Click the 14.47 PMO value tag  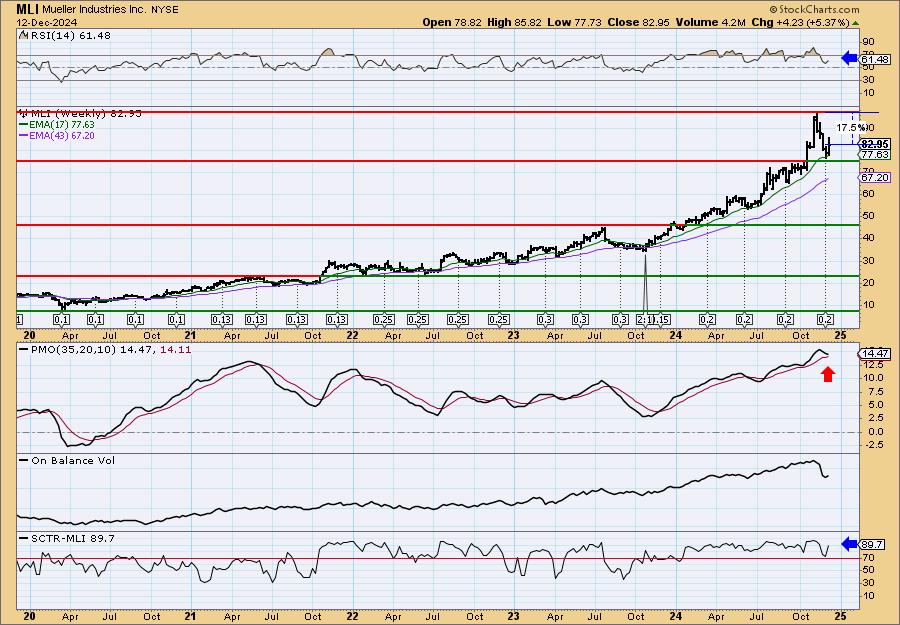(875, 354)
